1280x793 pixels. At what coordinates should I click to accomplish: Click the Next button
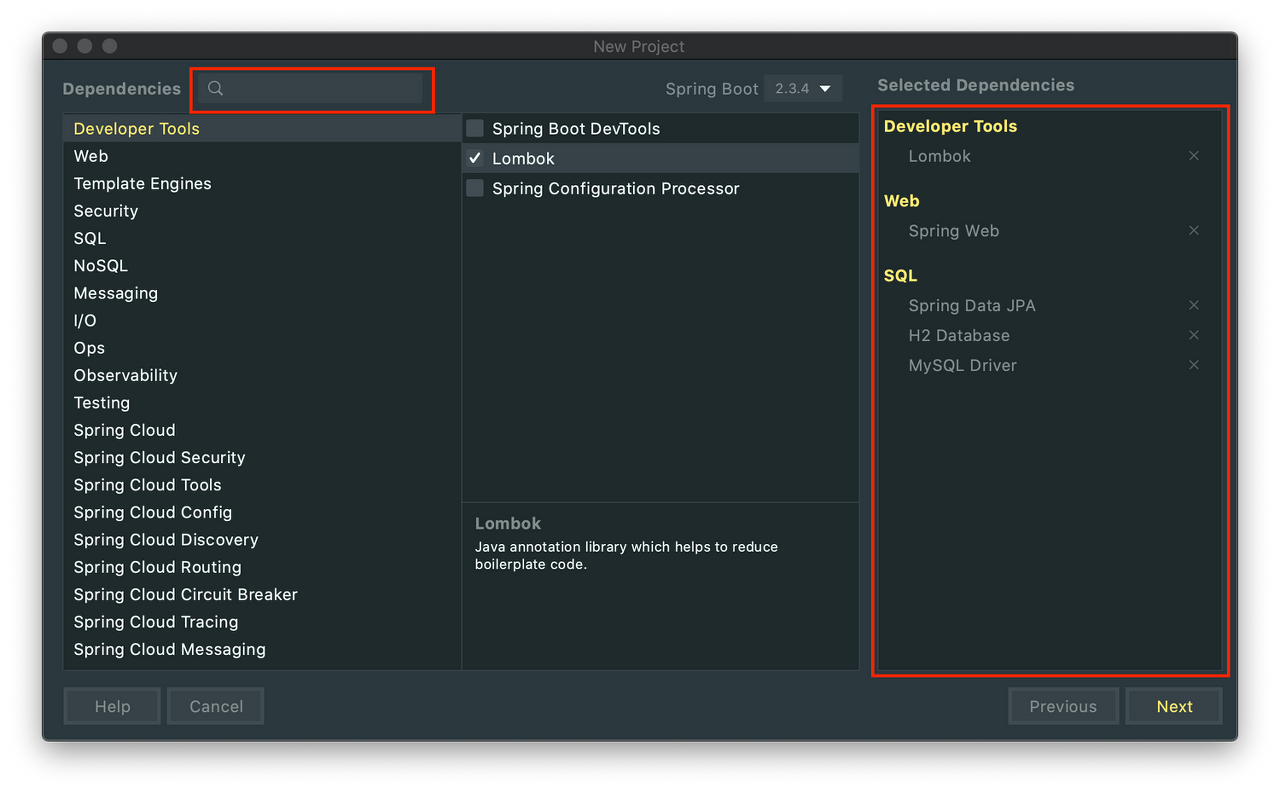(x=1174, y=706)
